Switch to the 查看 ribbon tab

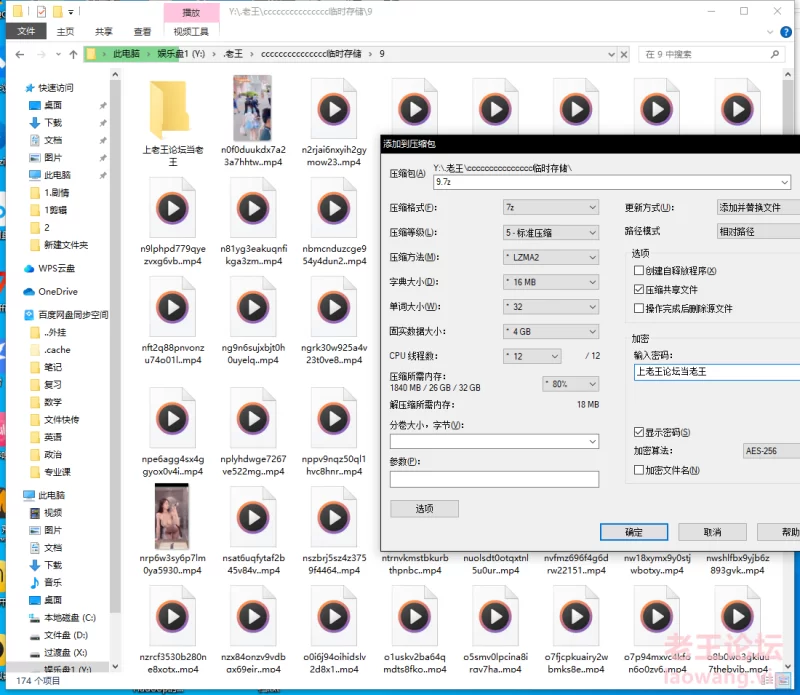pos(142,31)
